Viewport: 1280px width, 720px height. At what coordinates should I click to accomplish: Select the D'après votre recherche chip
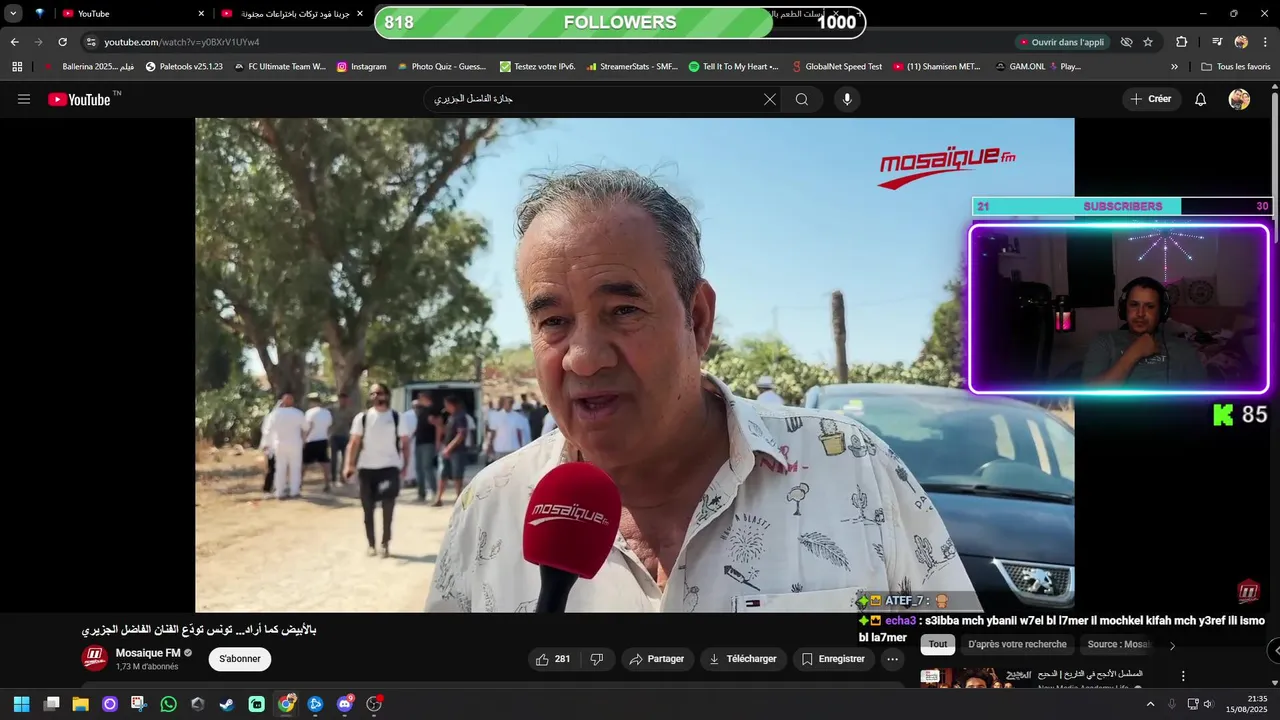(1017, 644)
